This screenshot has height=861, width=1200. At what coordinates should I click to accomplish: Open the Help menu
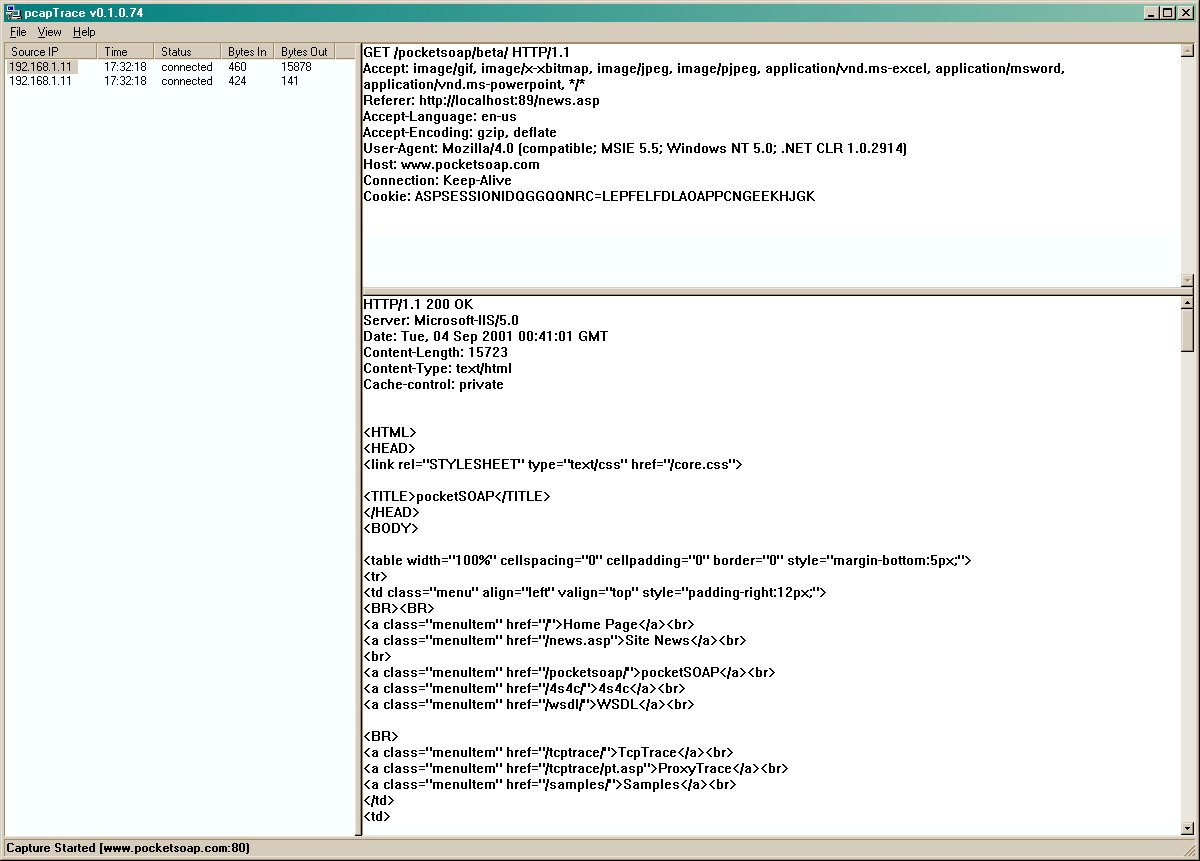click(84, 32)
